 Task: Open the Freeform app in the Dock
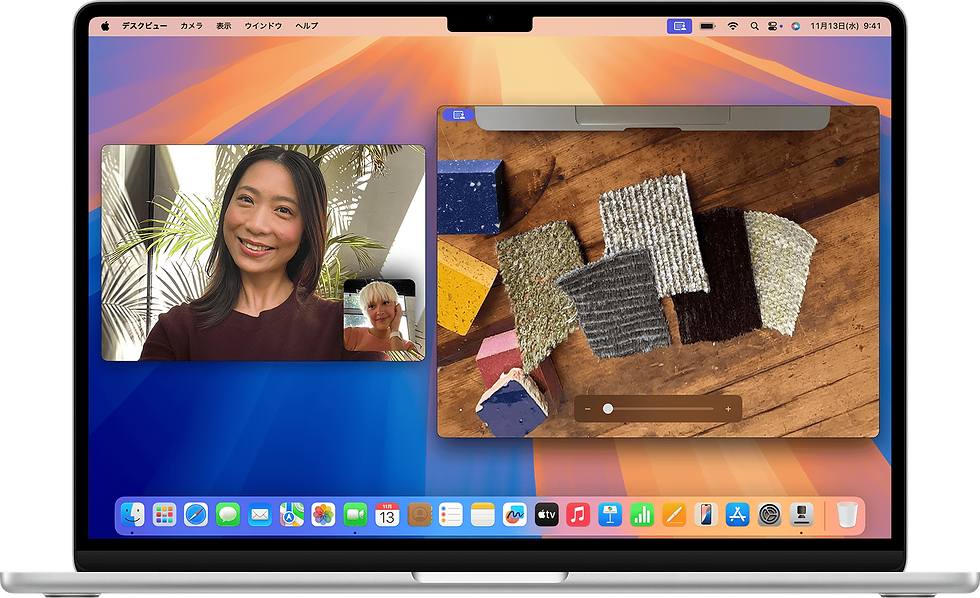tap(514, 515)
